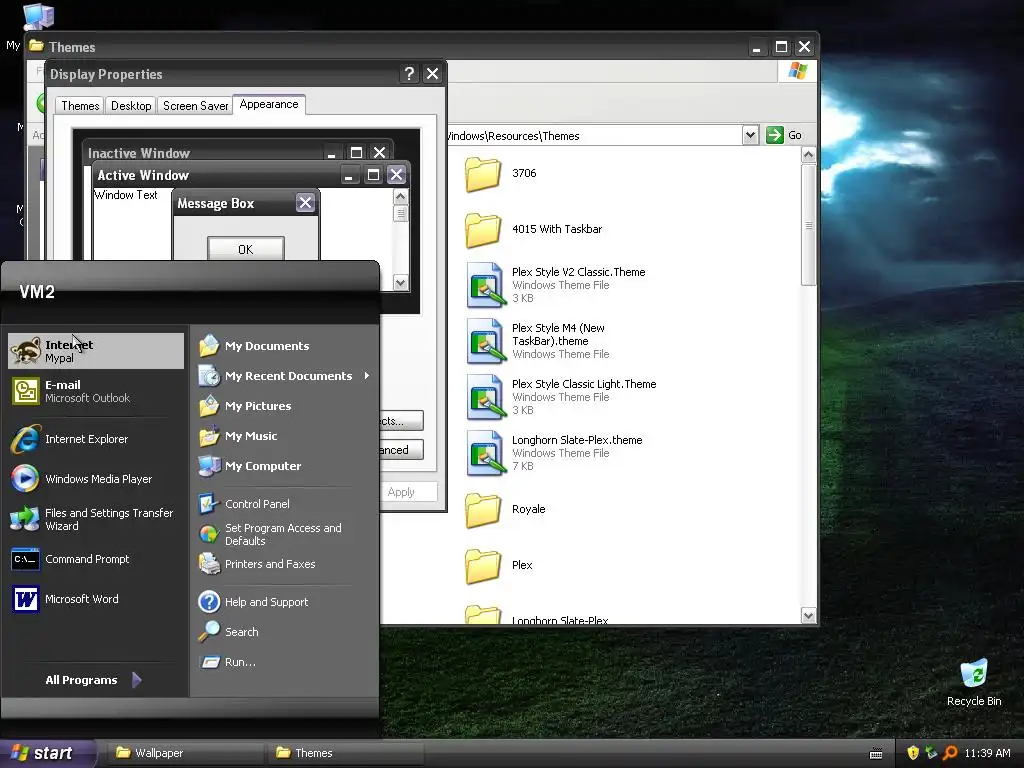This screenshot has height=768, width=1024.
Task: Open Help and Support
Action: [284, 601]
